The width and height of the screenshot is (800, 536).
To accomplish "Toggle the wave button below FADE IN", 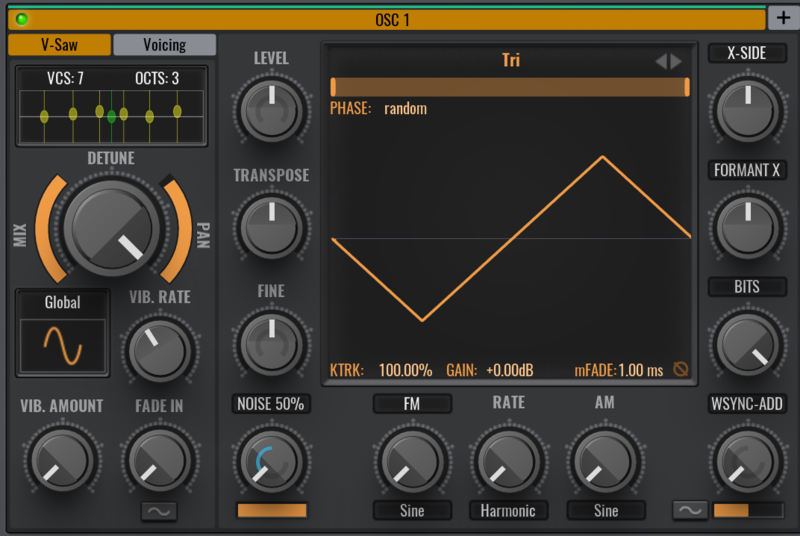I will click(159, 512).
